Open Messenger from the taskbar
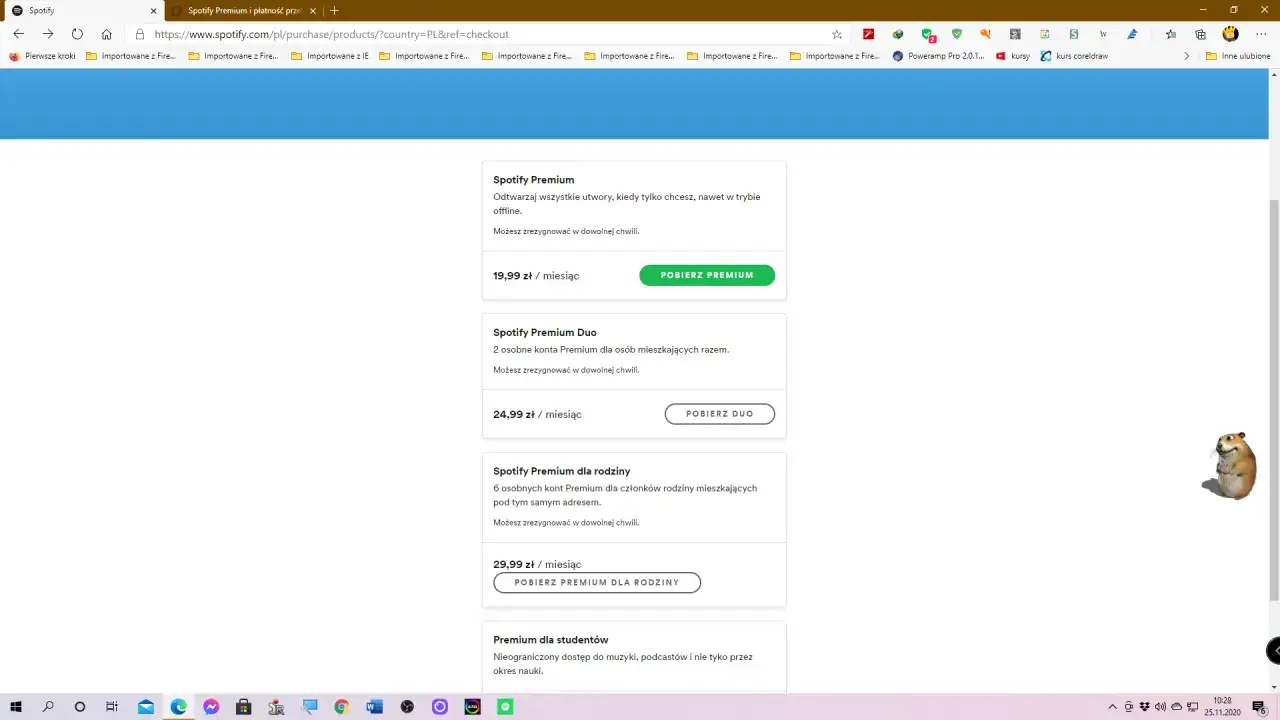Screen dimensions: 1280x720 pyautogui.click(x=211, y=707)
